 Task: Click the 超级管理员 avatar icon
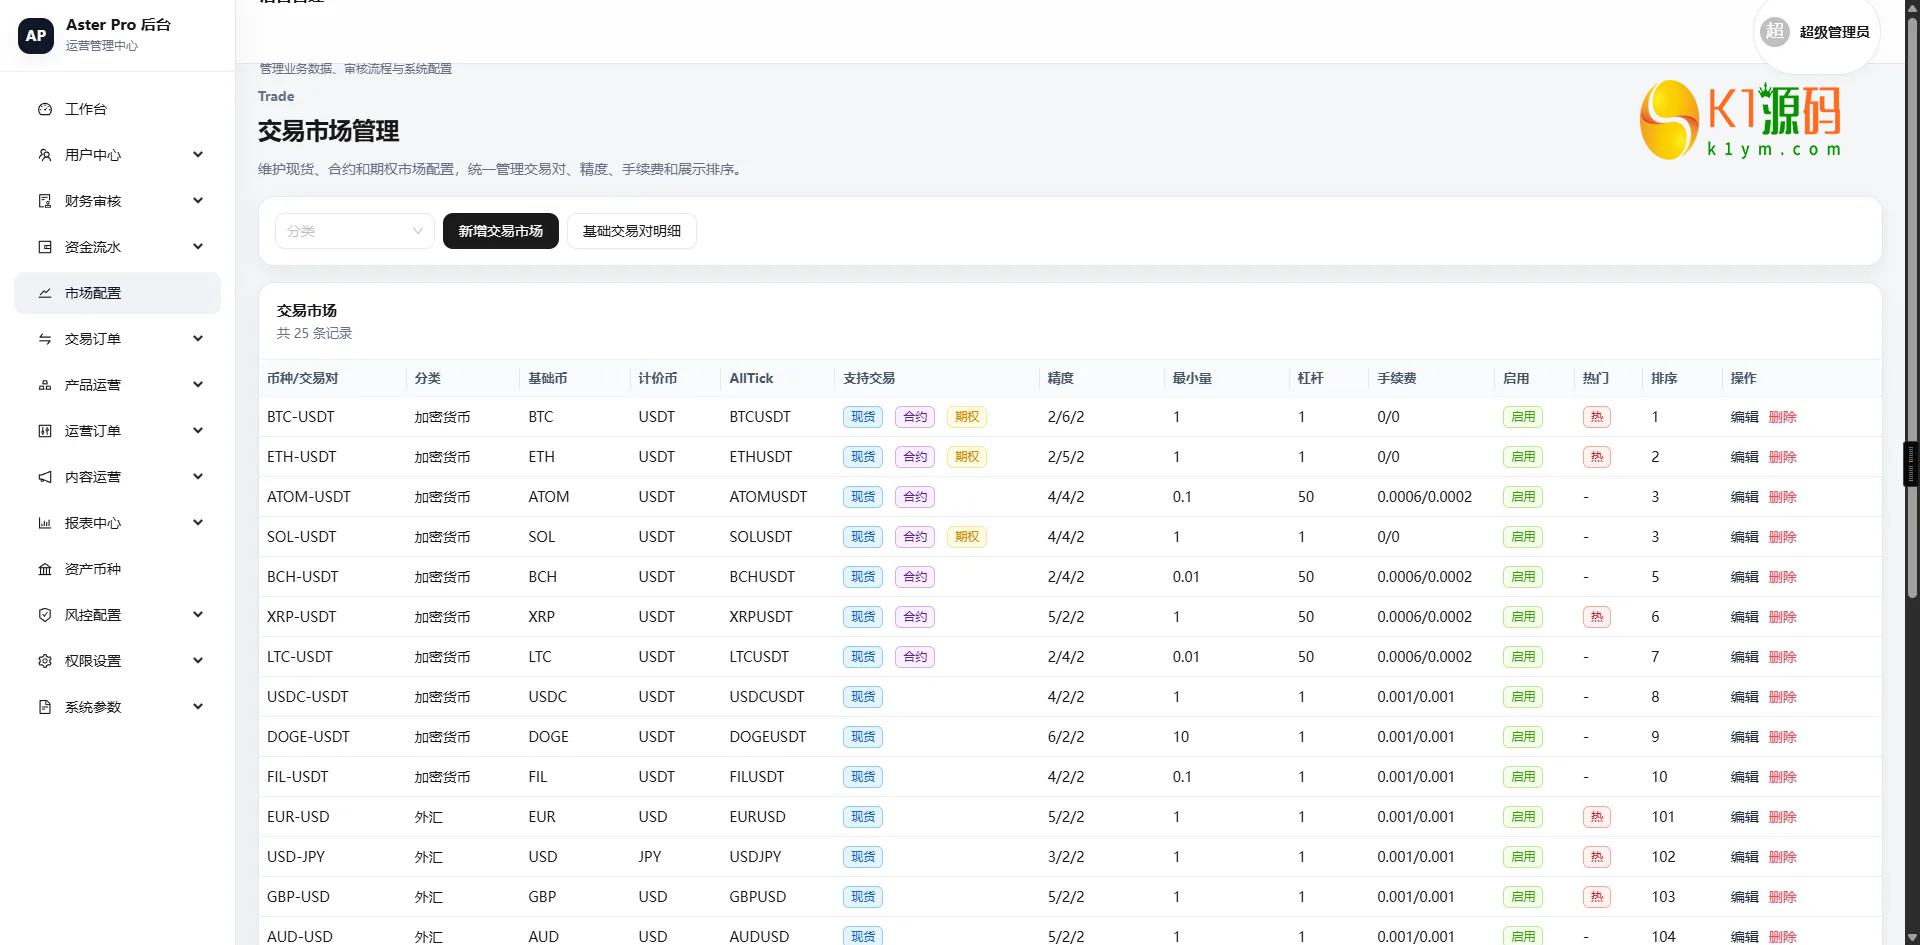tap(1775, 31)
